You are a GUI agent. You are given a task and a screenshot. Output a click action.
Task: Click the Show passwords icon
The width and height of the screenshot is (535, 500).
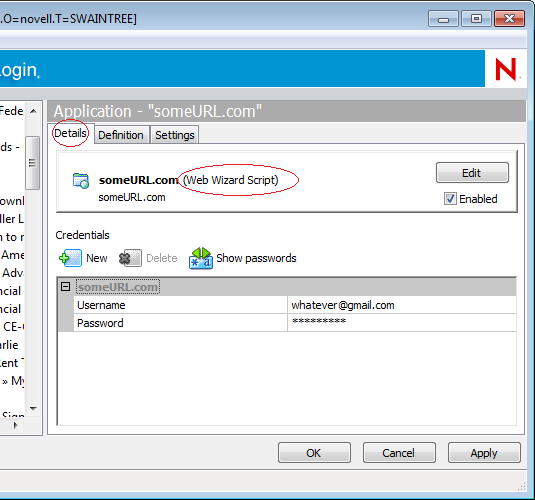(201, 258)
